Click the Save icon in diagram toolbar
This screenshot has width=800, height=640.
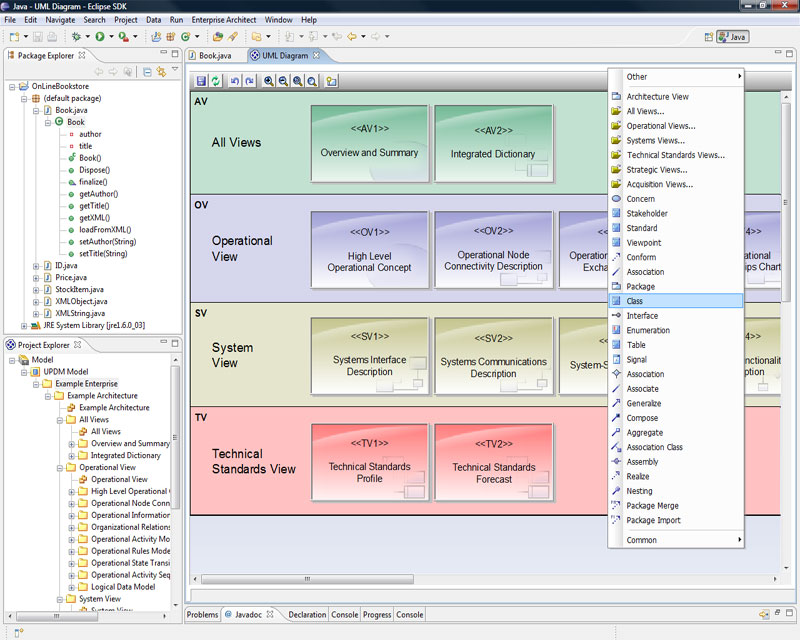(201, 81)
